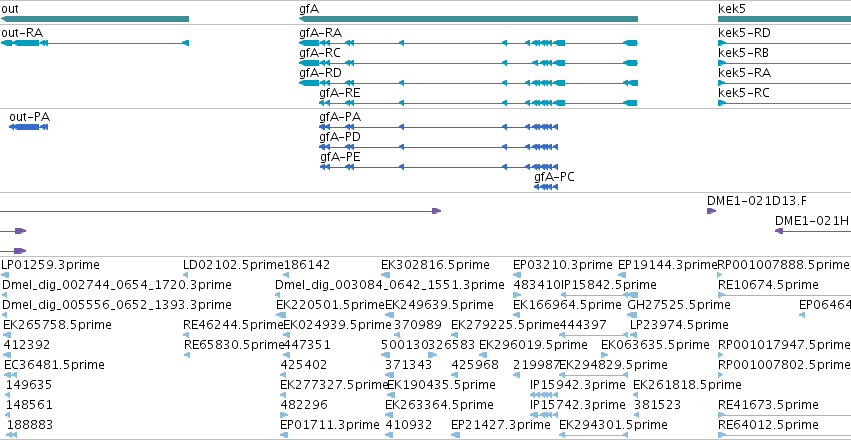Choose EST LP23974.5prime
The image size is (851, 440).
(679, 325)
